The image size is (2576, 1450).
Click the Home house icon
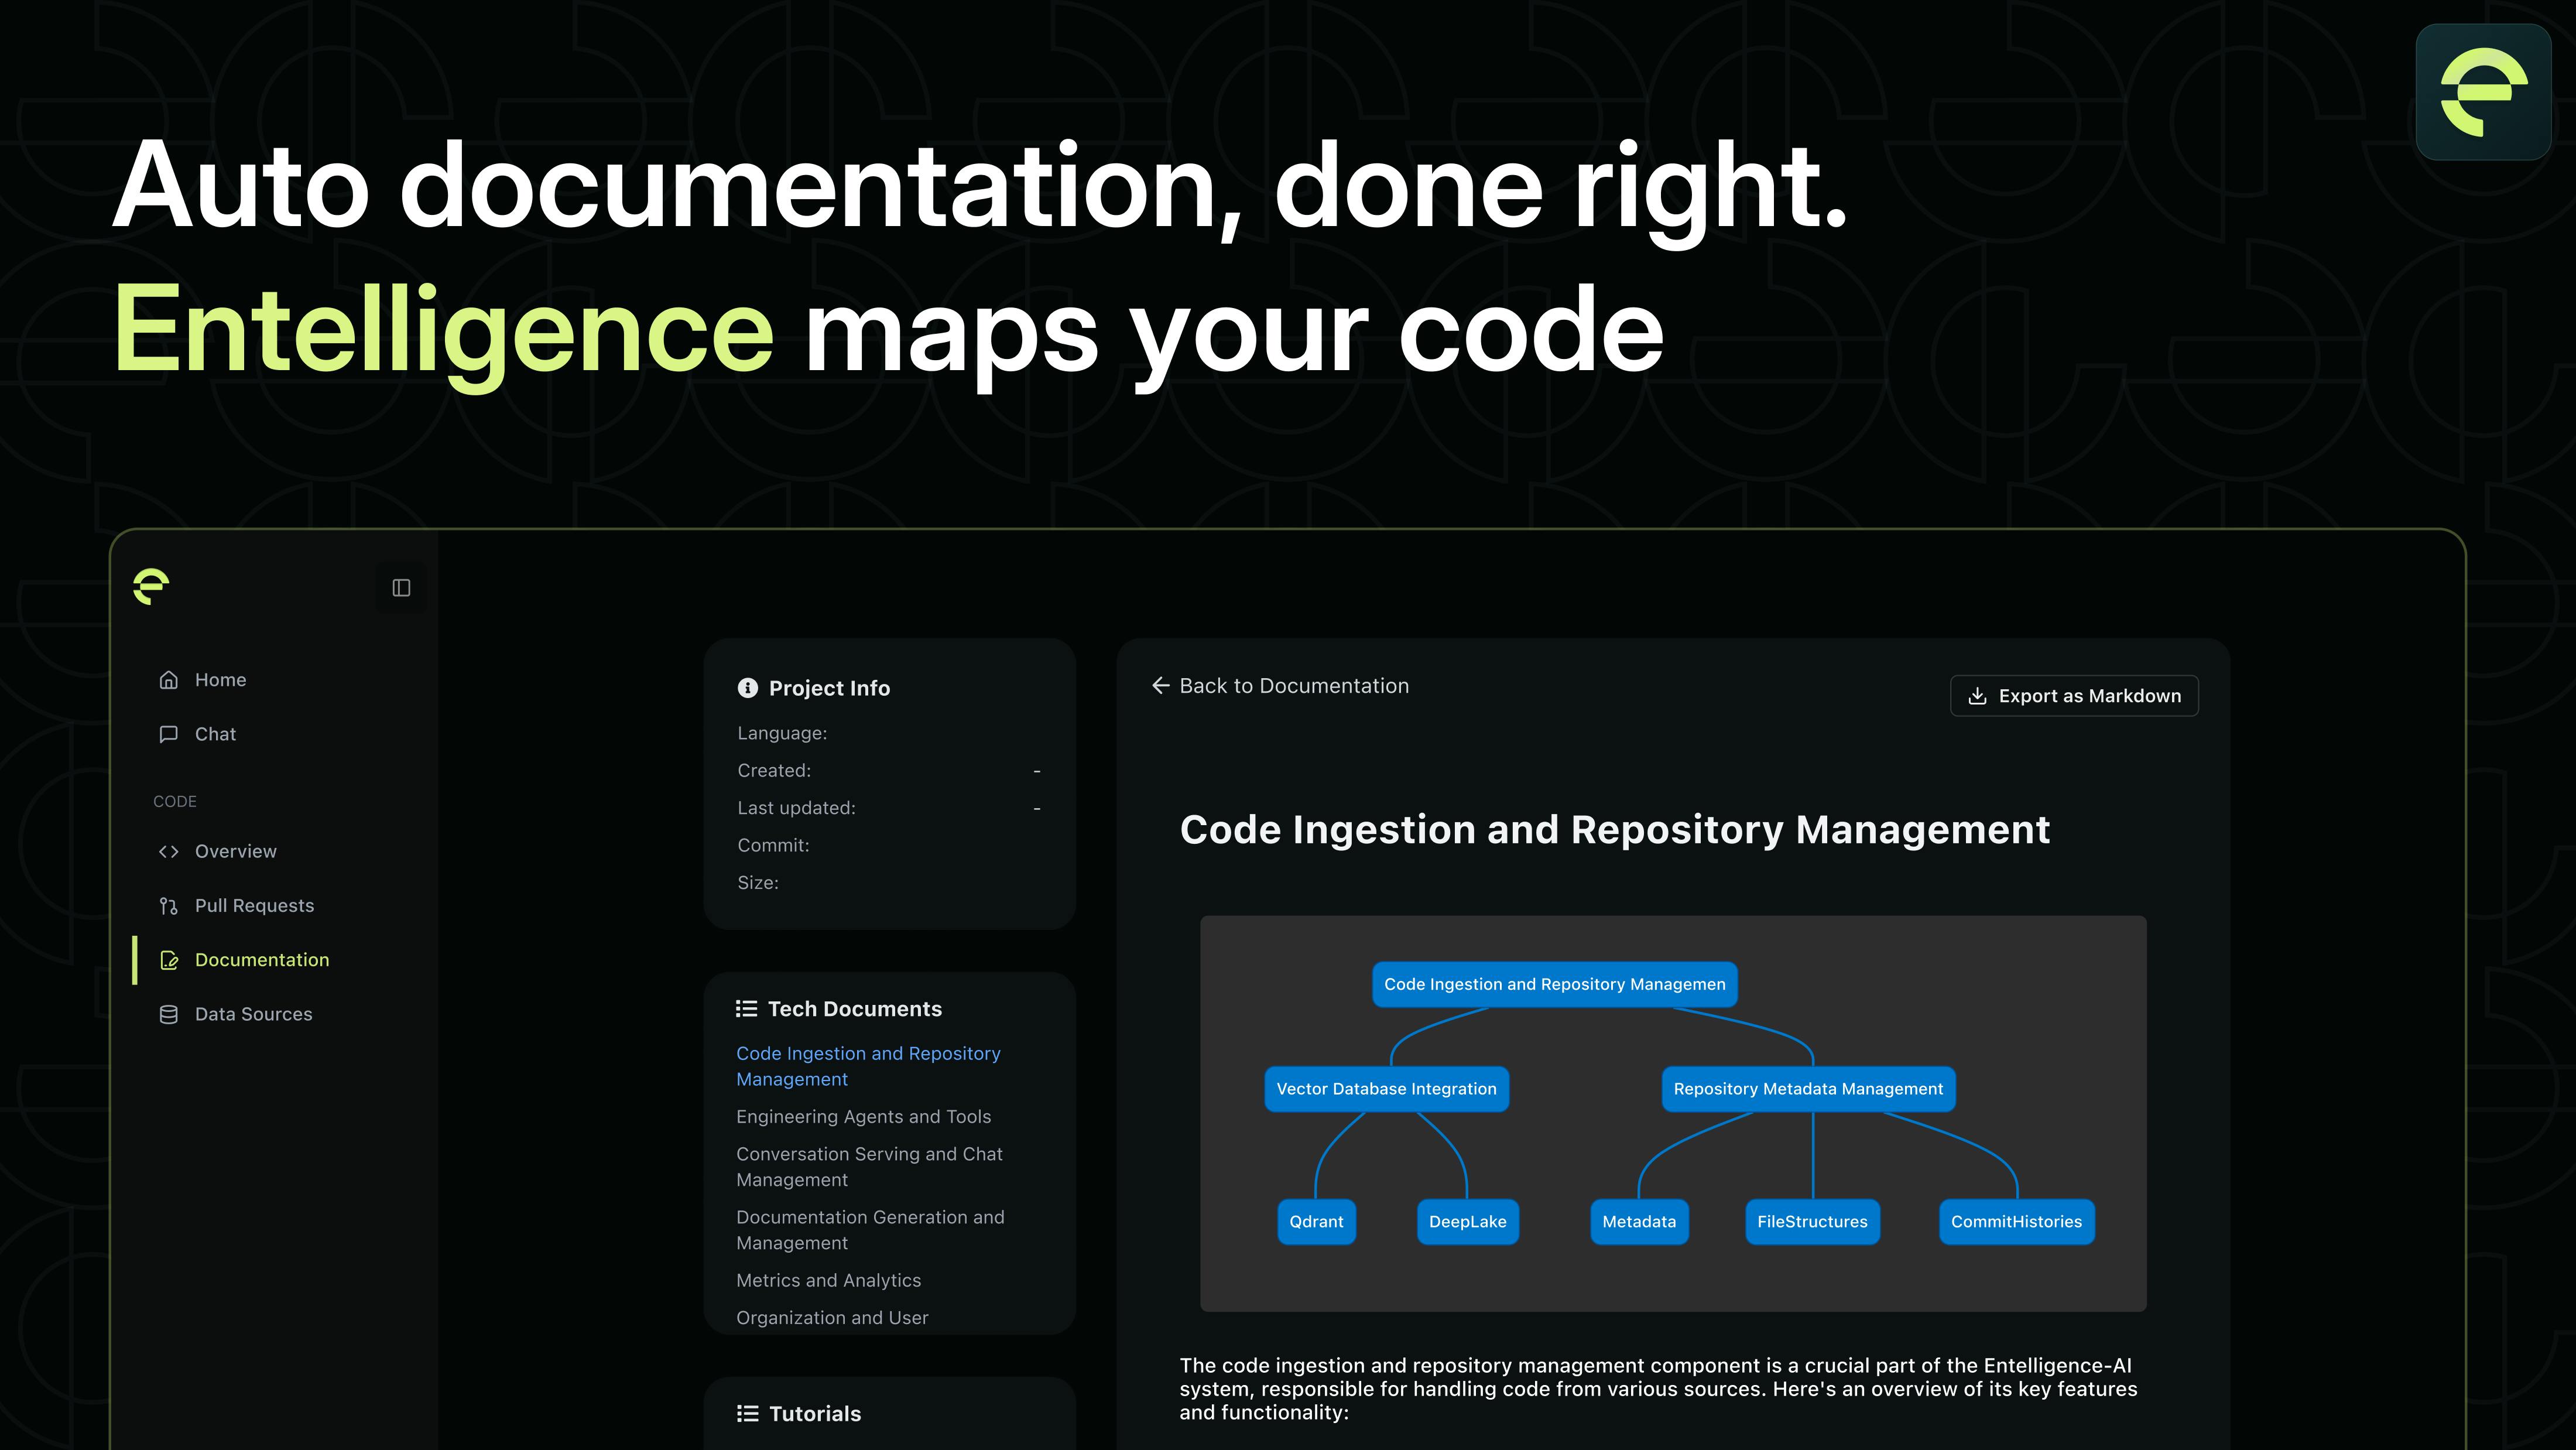coord(169,680)
